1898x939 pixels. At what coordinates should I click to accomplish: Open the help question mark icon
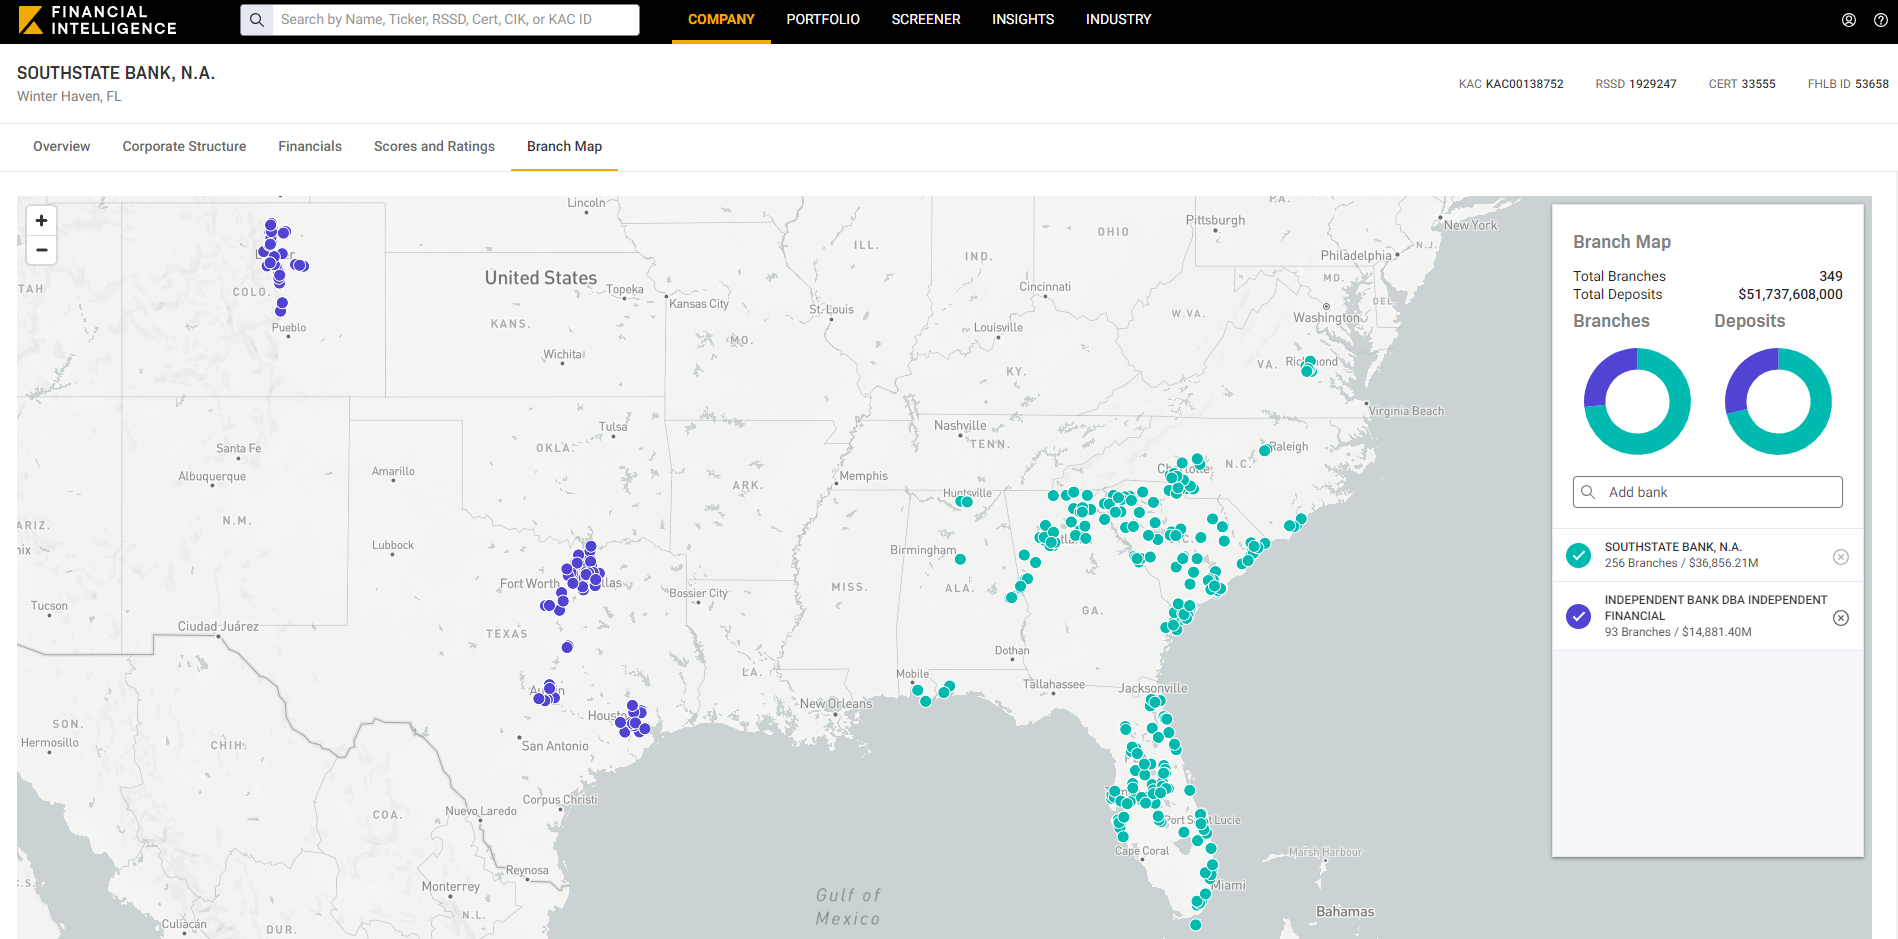(1881, 20)
